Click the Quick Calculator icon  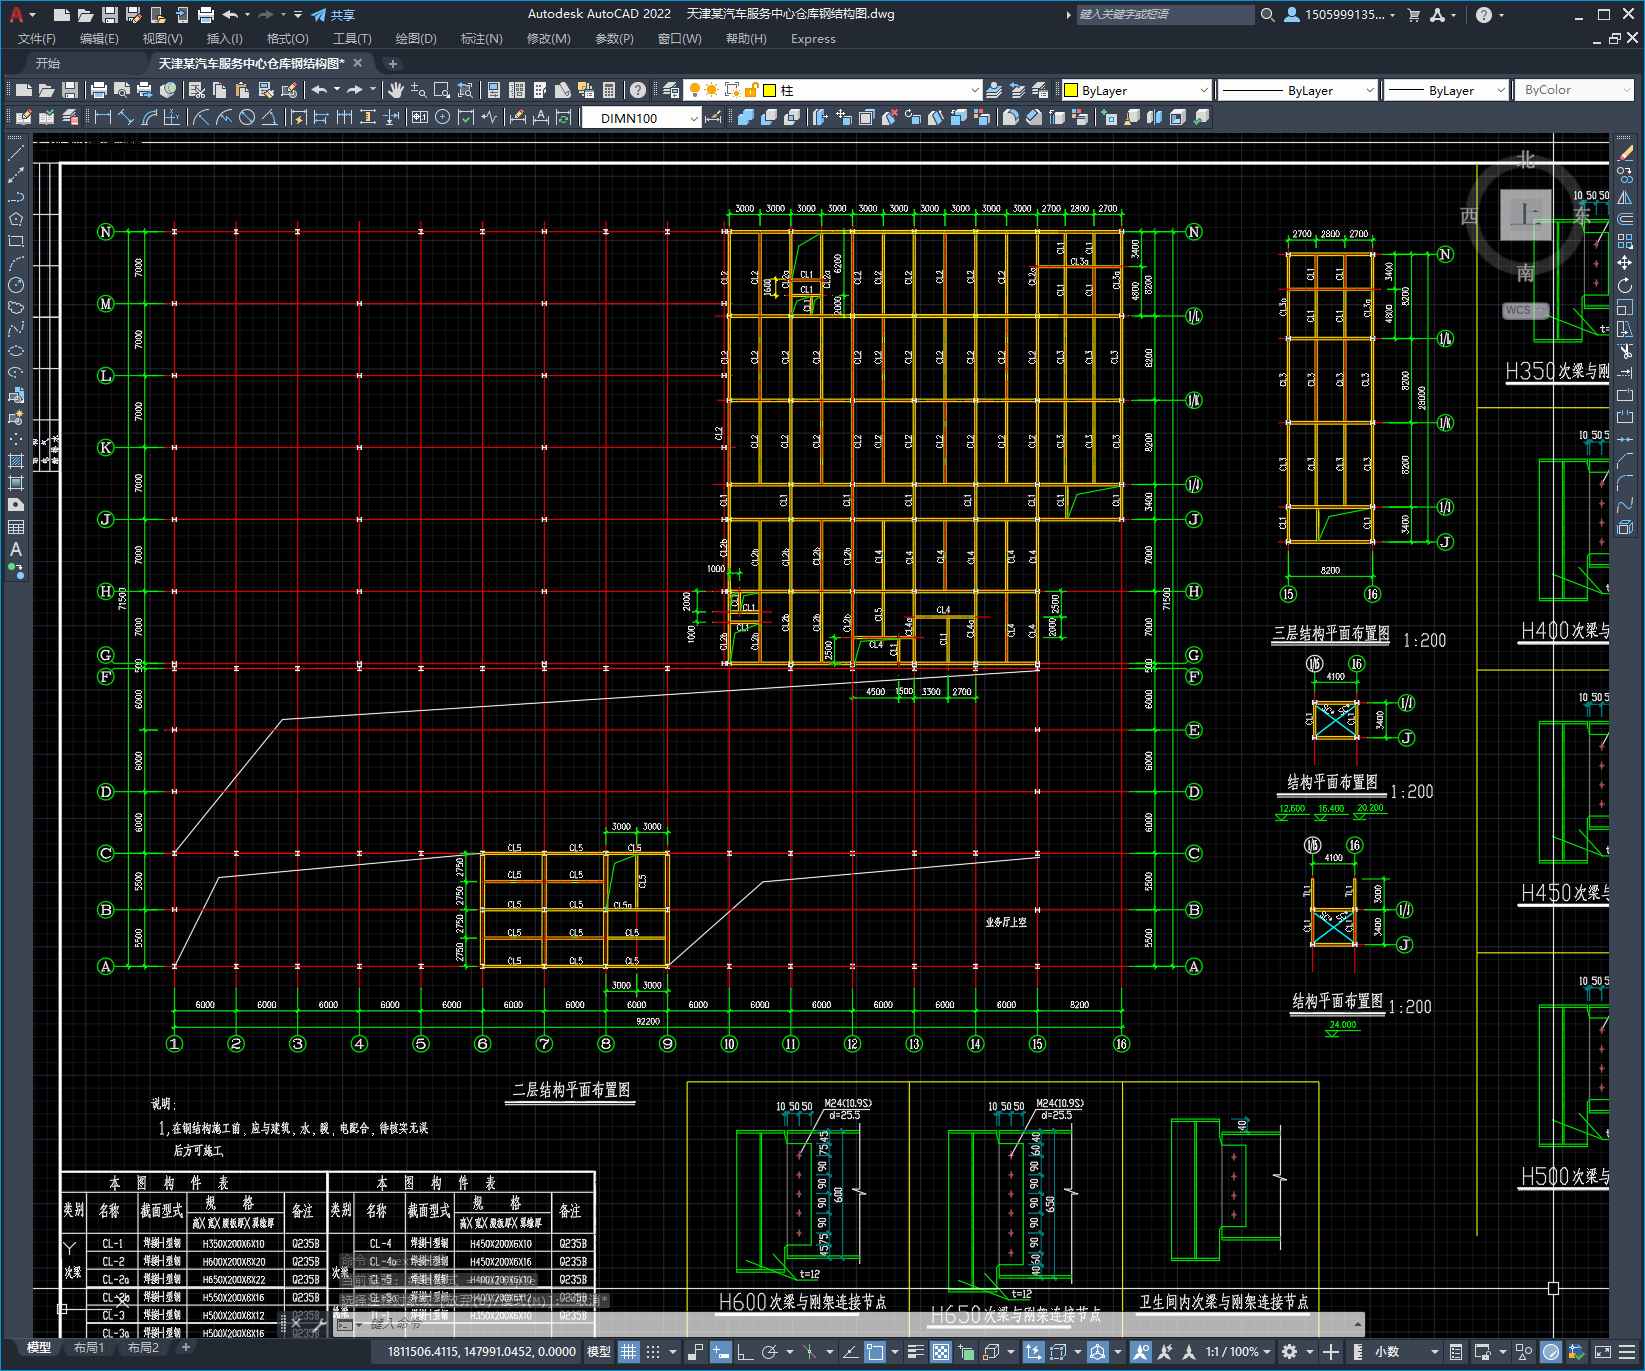(609, 90)
